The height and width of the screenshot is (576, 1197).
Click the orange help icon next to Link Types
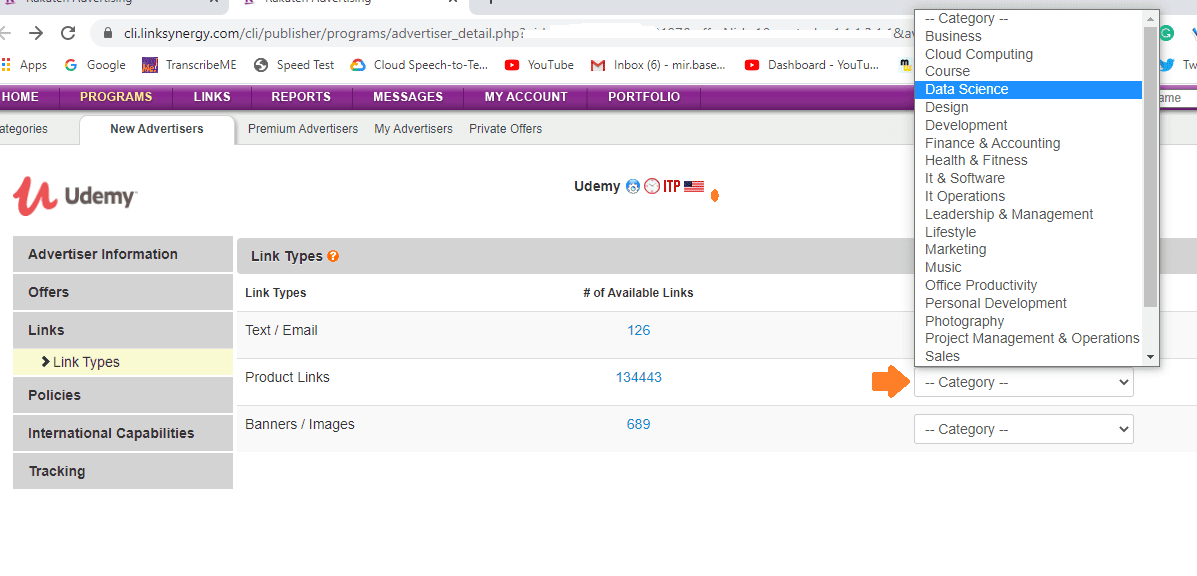click(x=333, y=256)
